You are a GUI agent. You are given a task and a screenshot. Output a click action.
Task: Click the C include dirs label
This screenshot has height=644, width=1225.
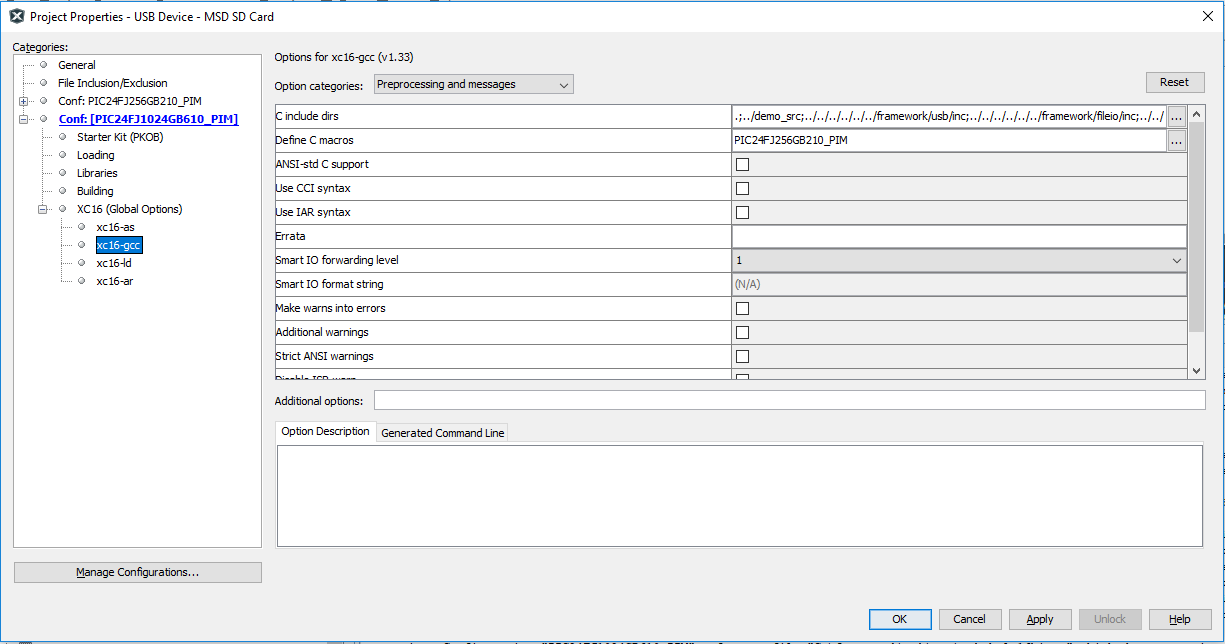click(307, 117)
